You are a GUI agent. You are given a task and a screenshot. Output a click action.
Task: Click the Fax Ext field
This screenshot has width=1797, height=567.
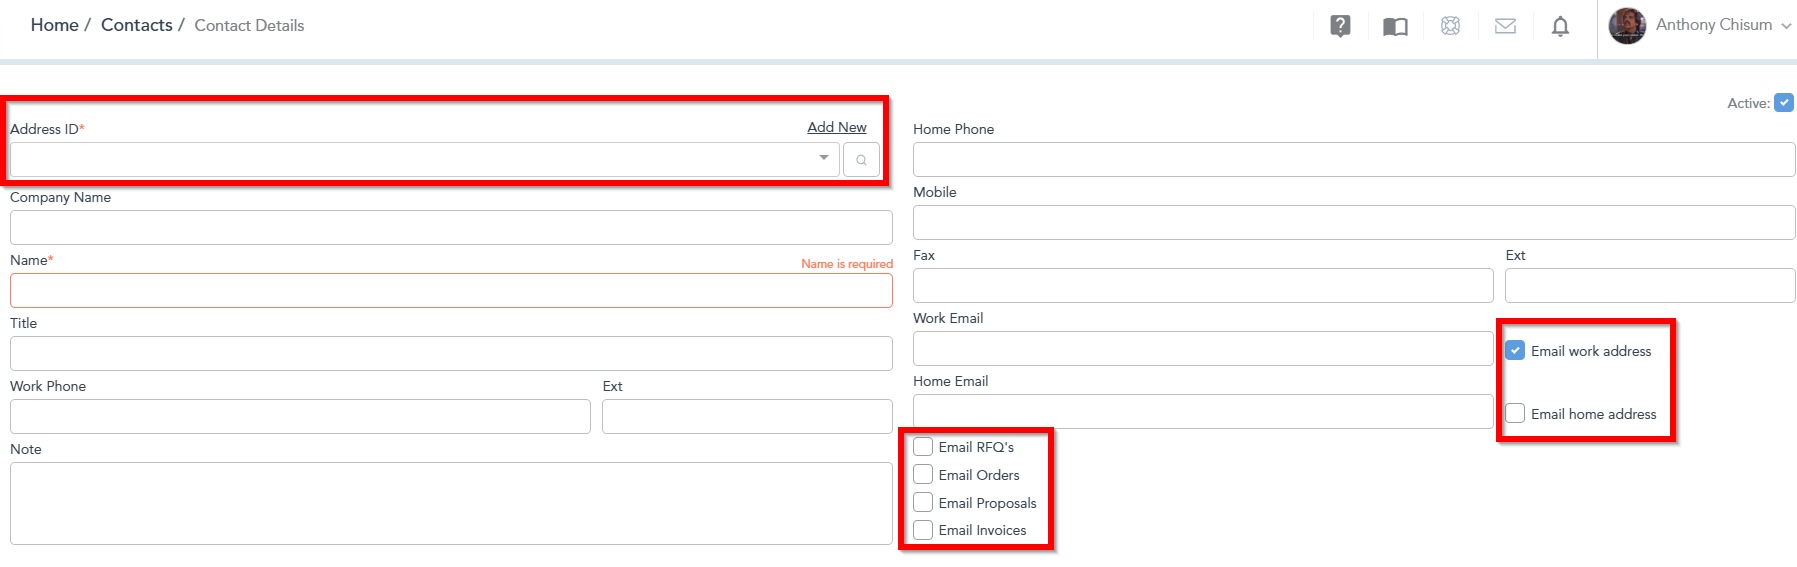[1650, 285]
